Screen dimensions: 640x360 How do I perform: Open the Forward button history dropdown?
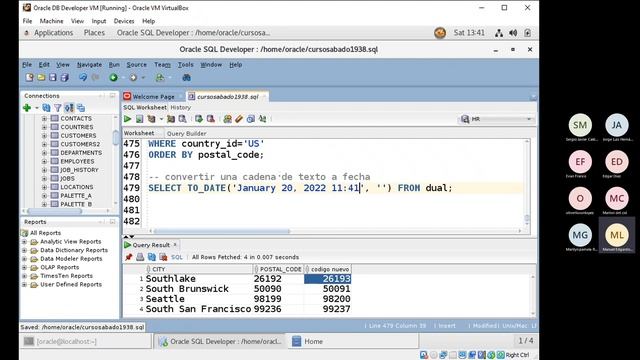click(143, 78)
